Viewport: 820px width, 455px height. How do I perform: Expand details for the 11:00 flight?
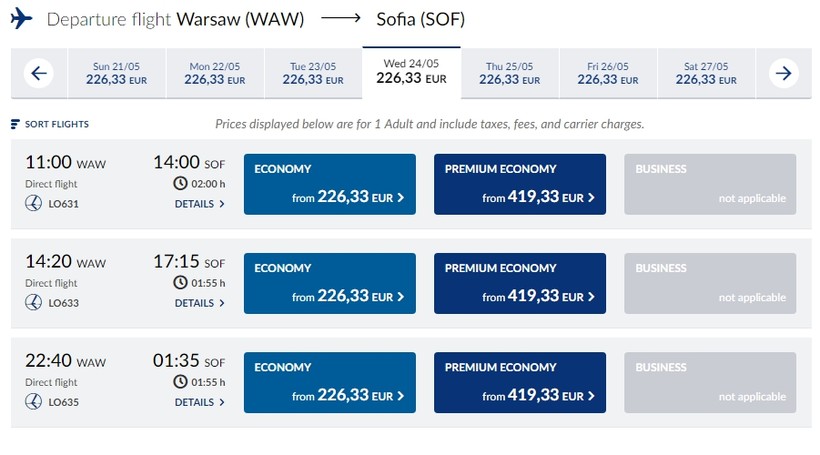199,204
